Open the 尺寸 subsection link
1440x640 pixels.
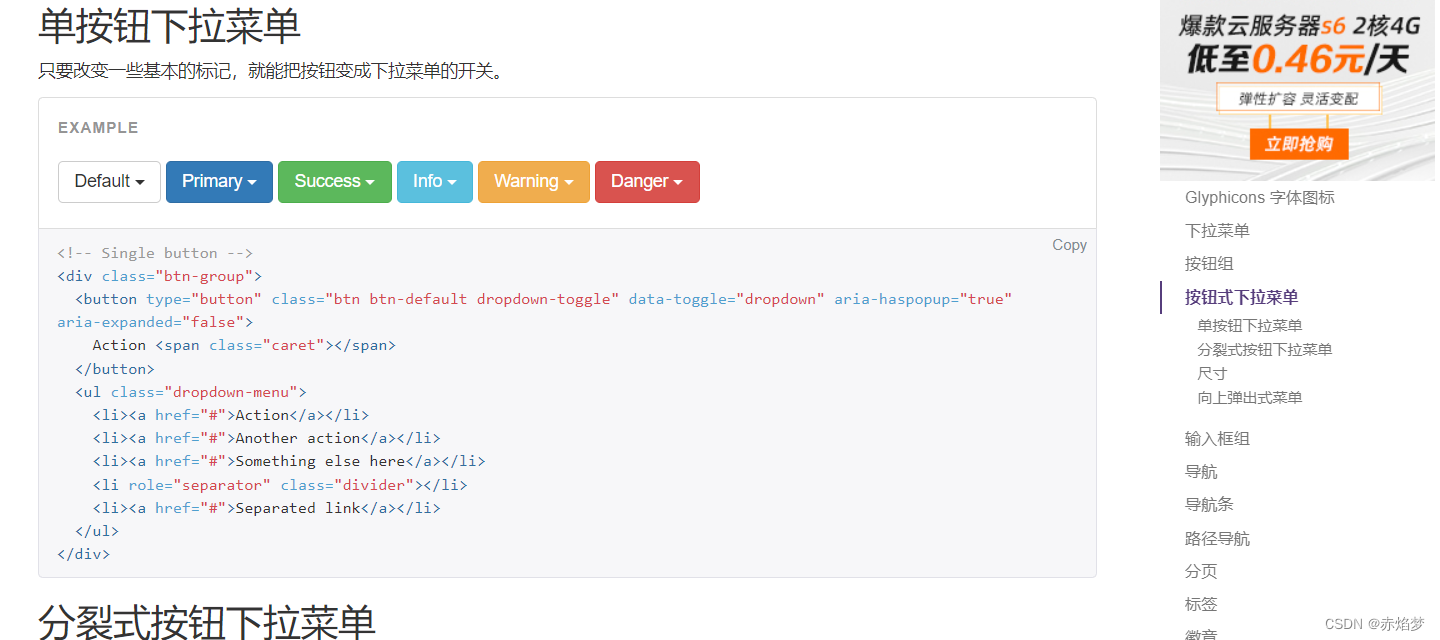click(x=1212, y=373)
